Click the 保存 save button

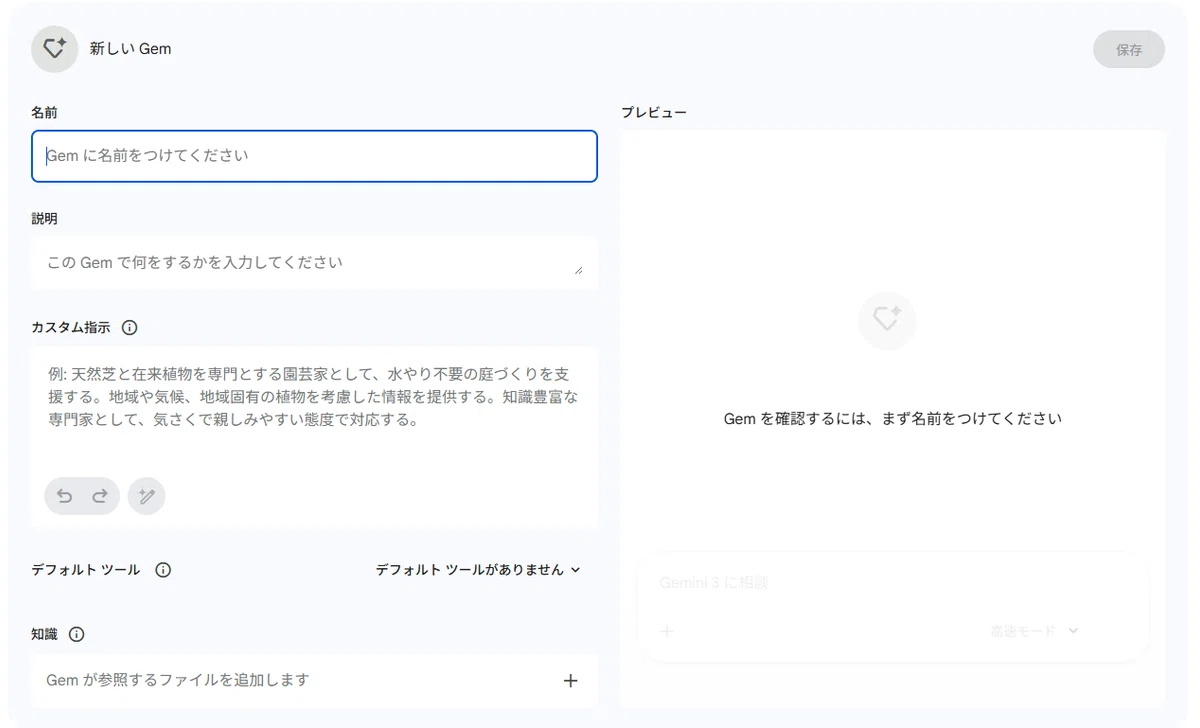(1129, 49)
